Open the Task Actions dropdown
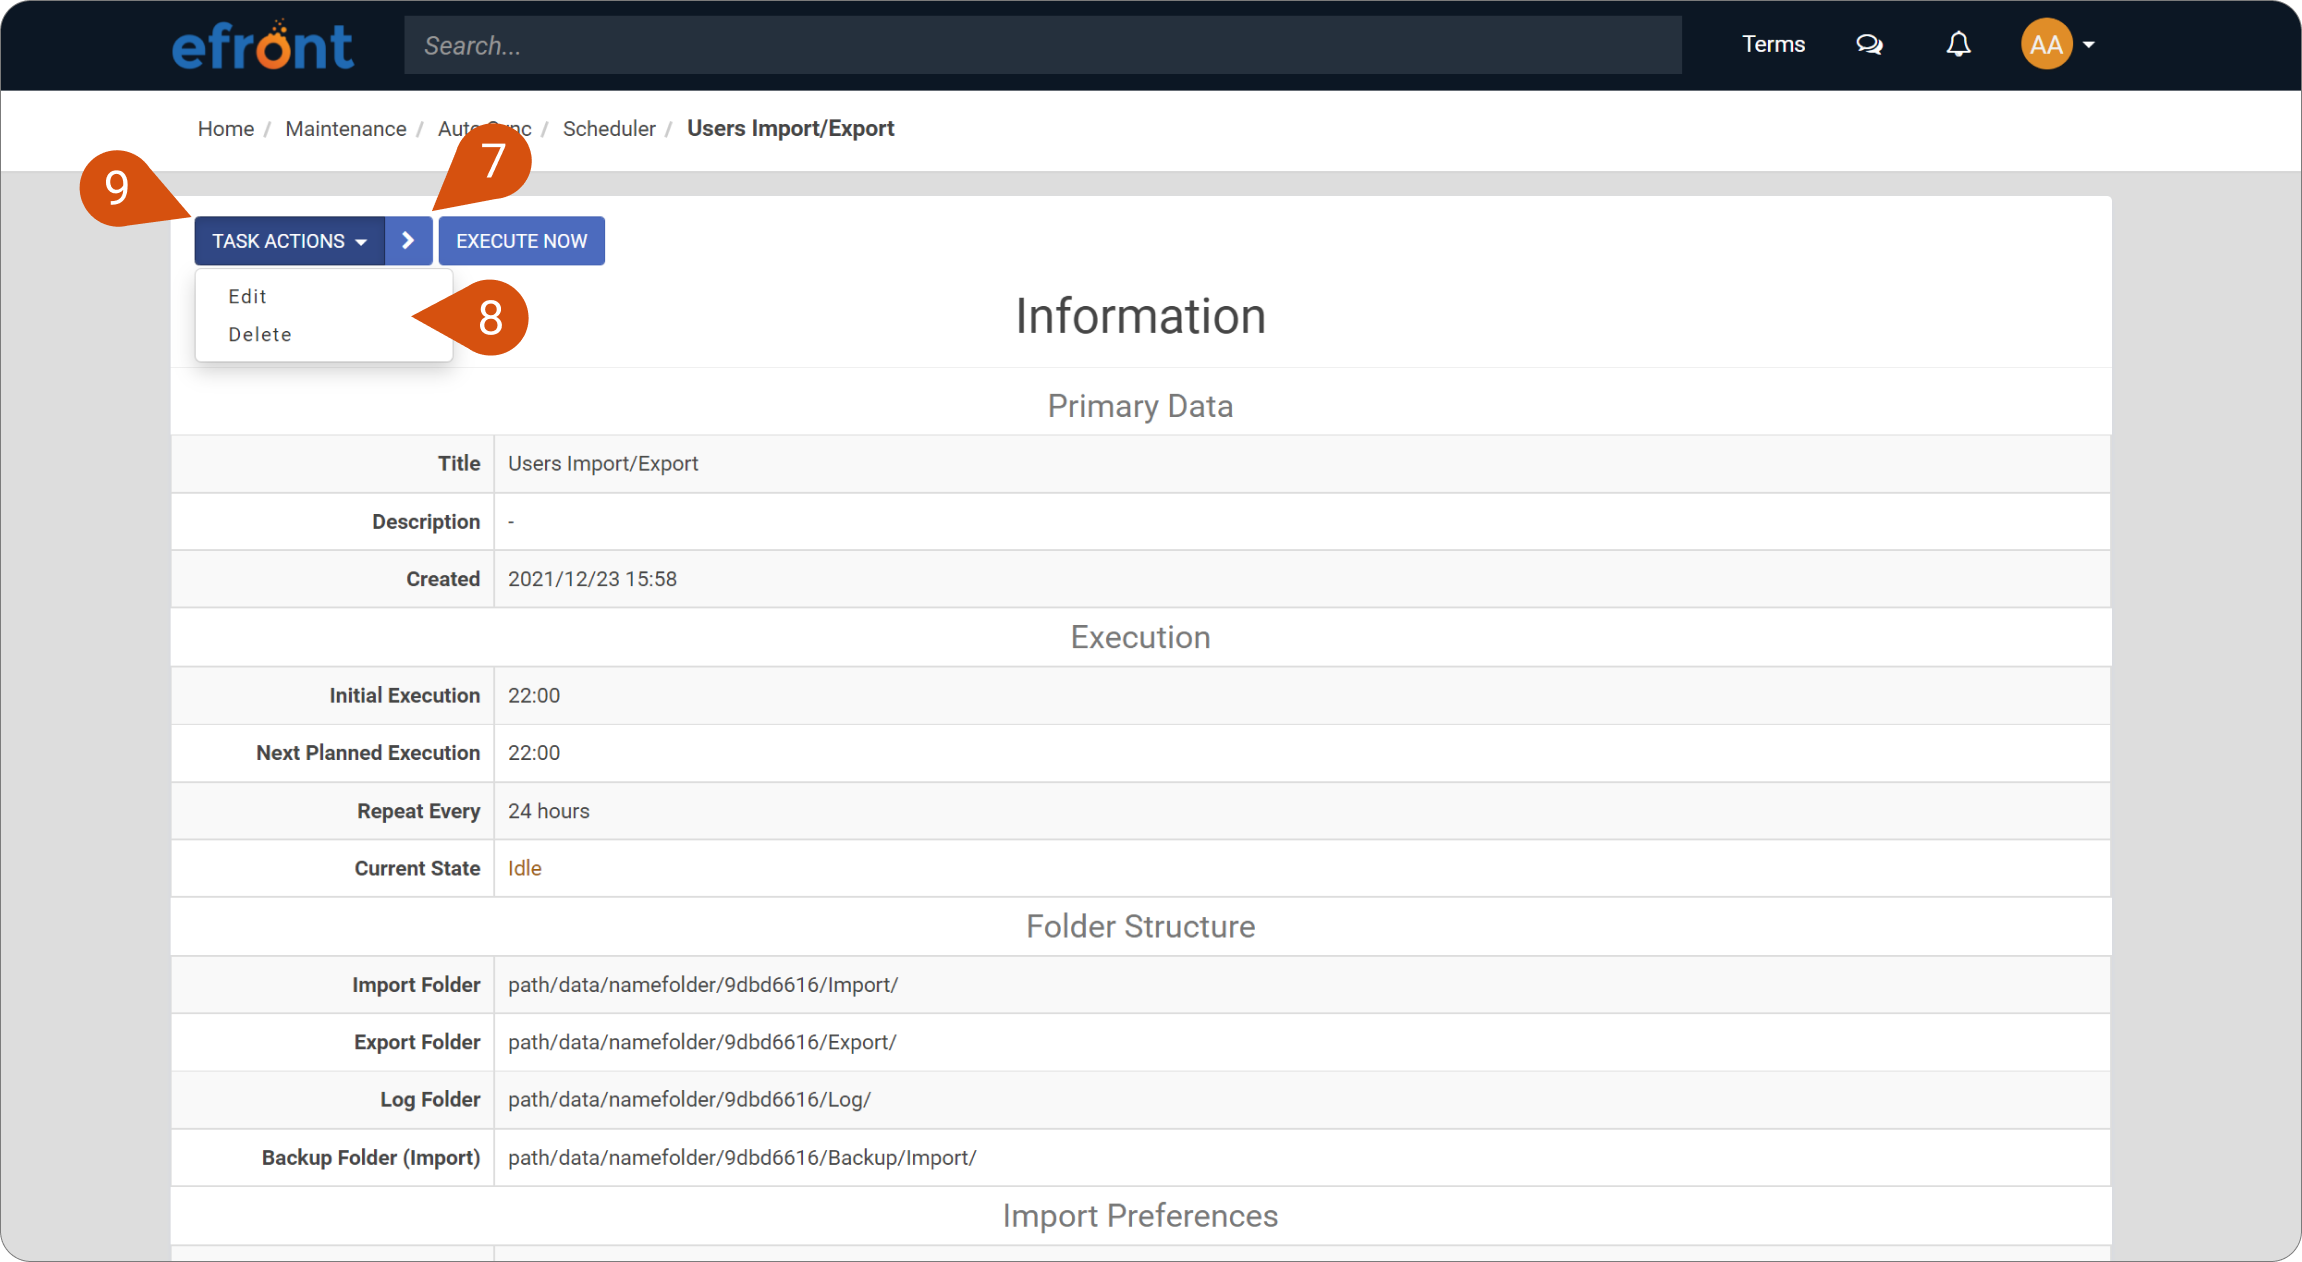 [290, 241]
